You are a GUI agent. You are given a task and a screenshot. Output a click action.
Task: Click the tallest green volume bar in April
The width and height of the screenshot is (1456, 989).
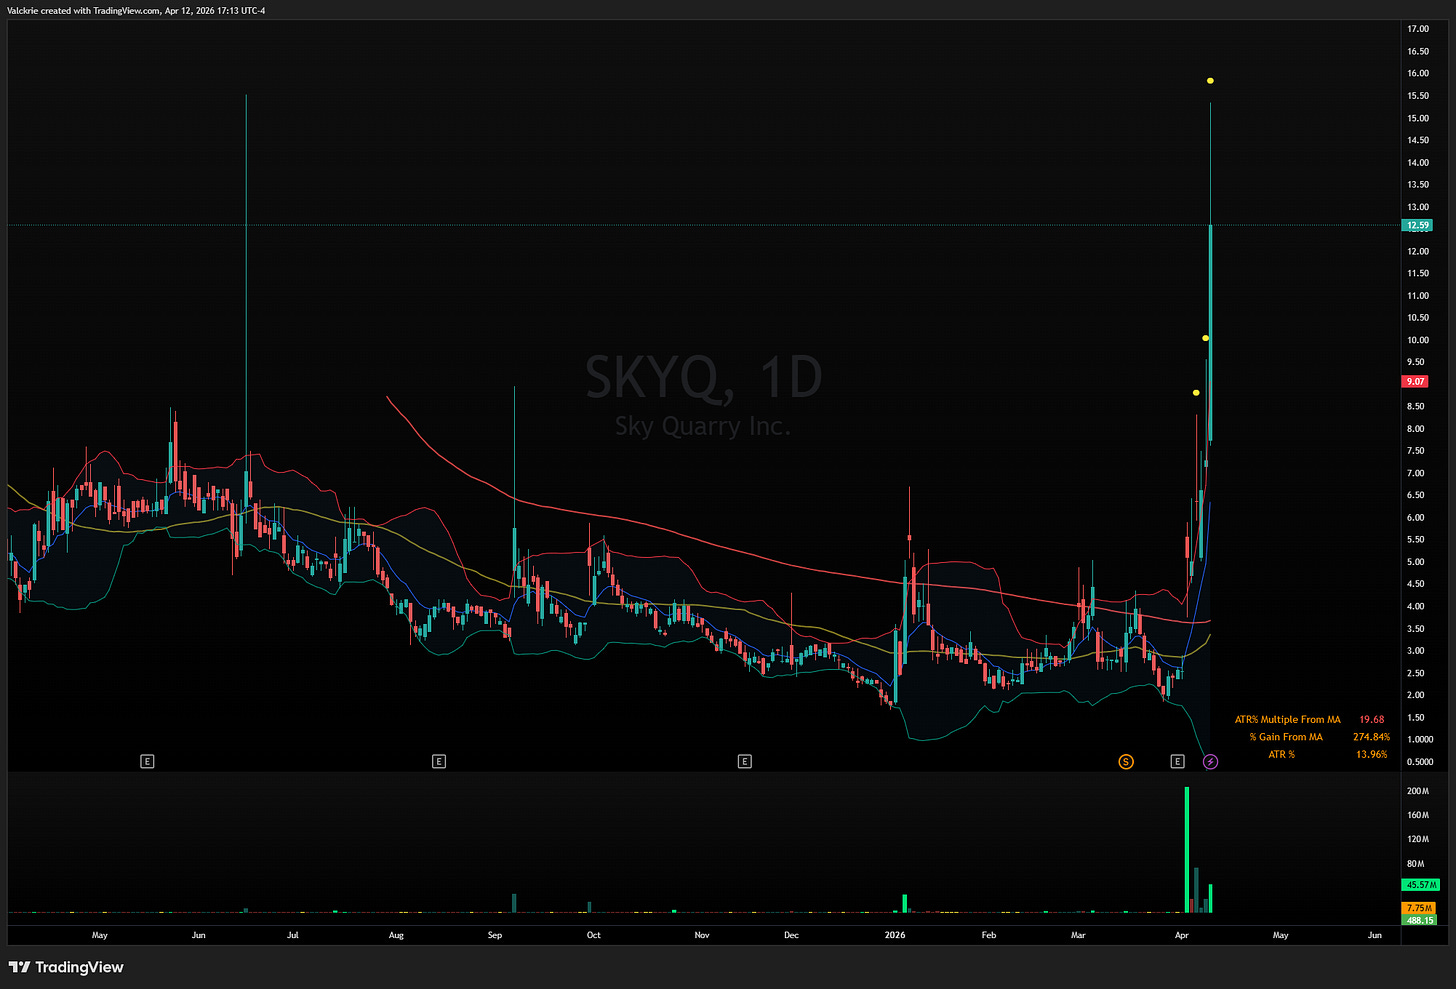click(1187, 850)
